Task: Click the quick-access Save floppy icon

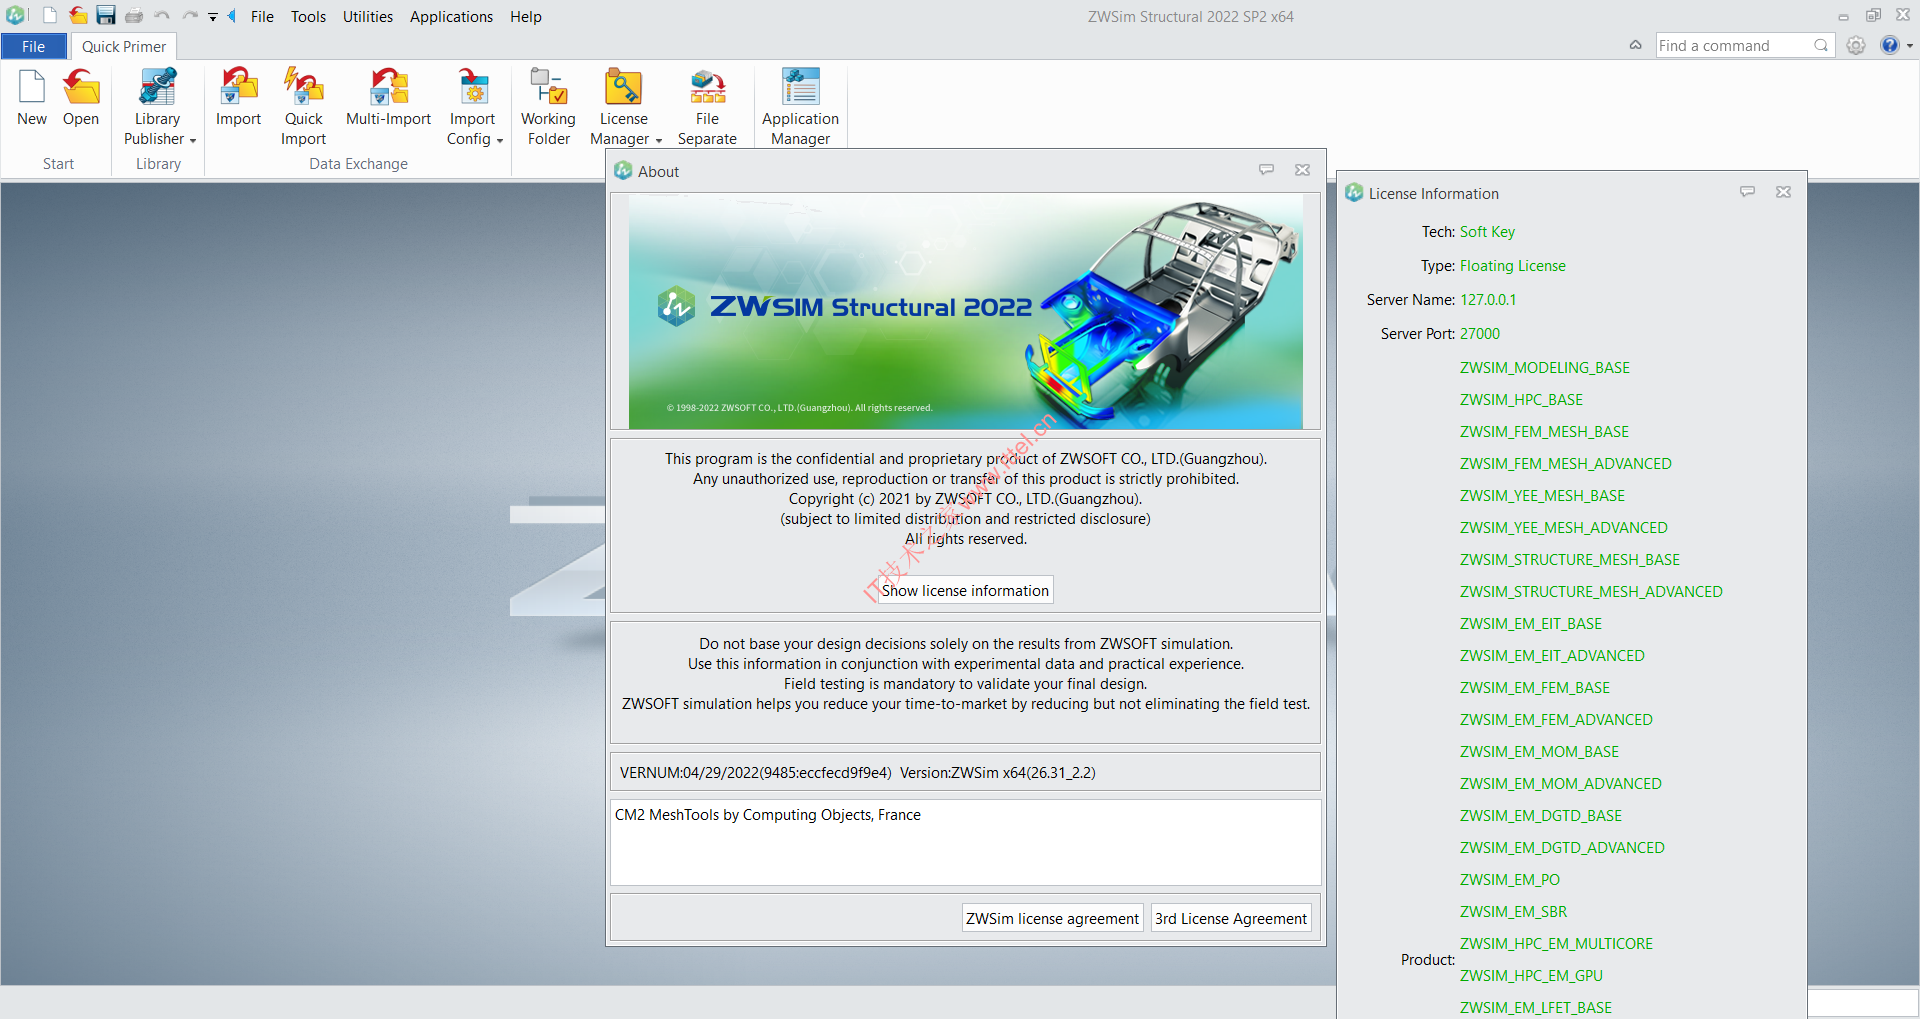Action: click(106, 16)
